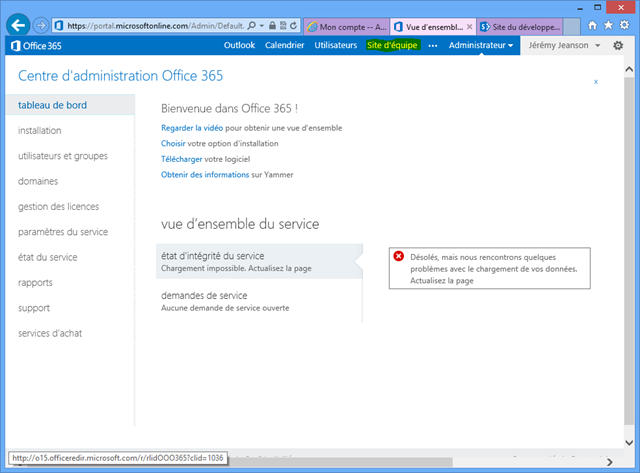Open Internet Explorer tools gear
Viewport: 640px width, 473px height.
coord(624,25)
